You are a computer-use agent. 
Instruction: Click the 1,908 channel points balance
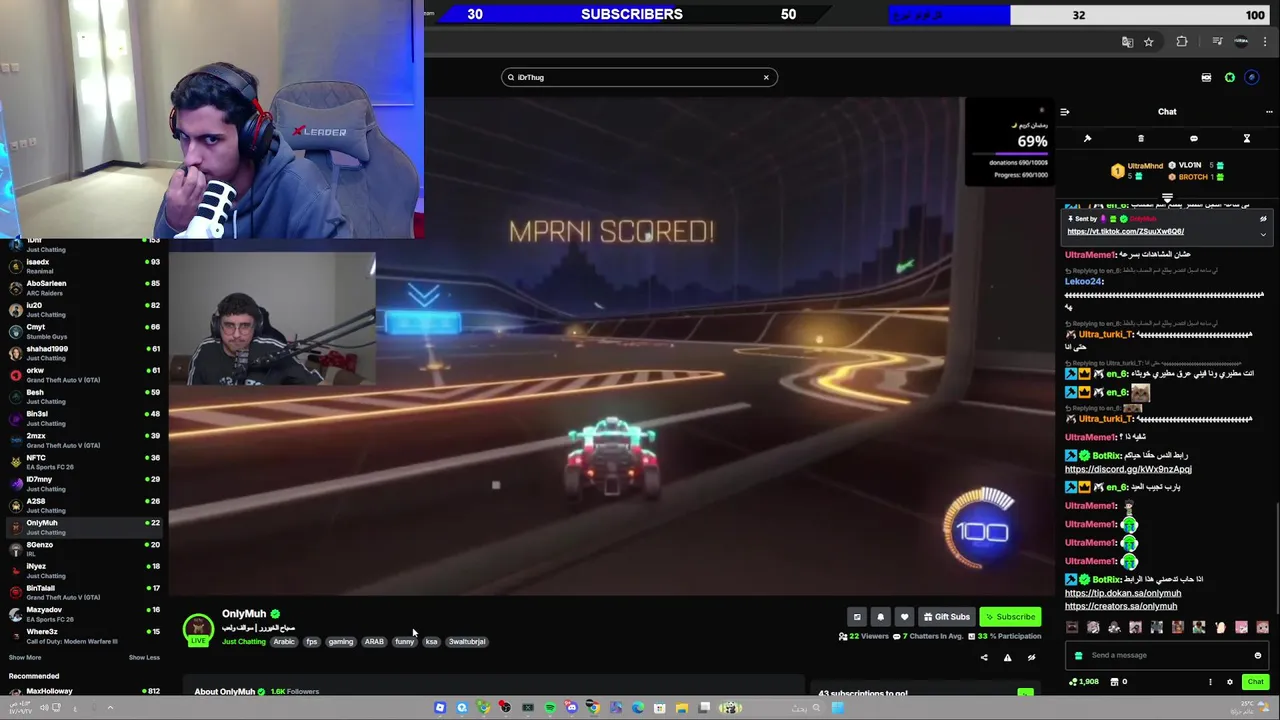[x=1084, y=682]
